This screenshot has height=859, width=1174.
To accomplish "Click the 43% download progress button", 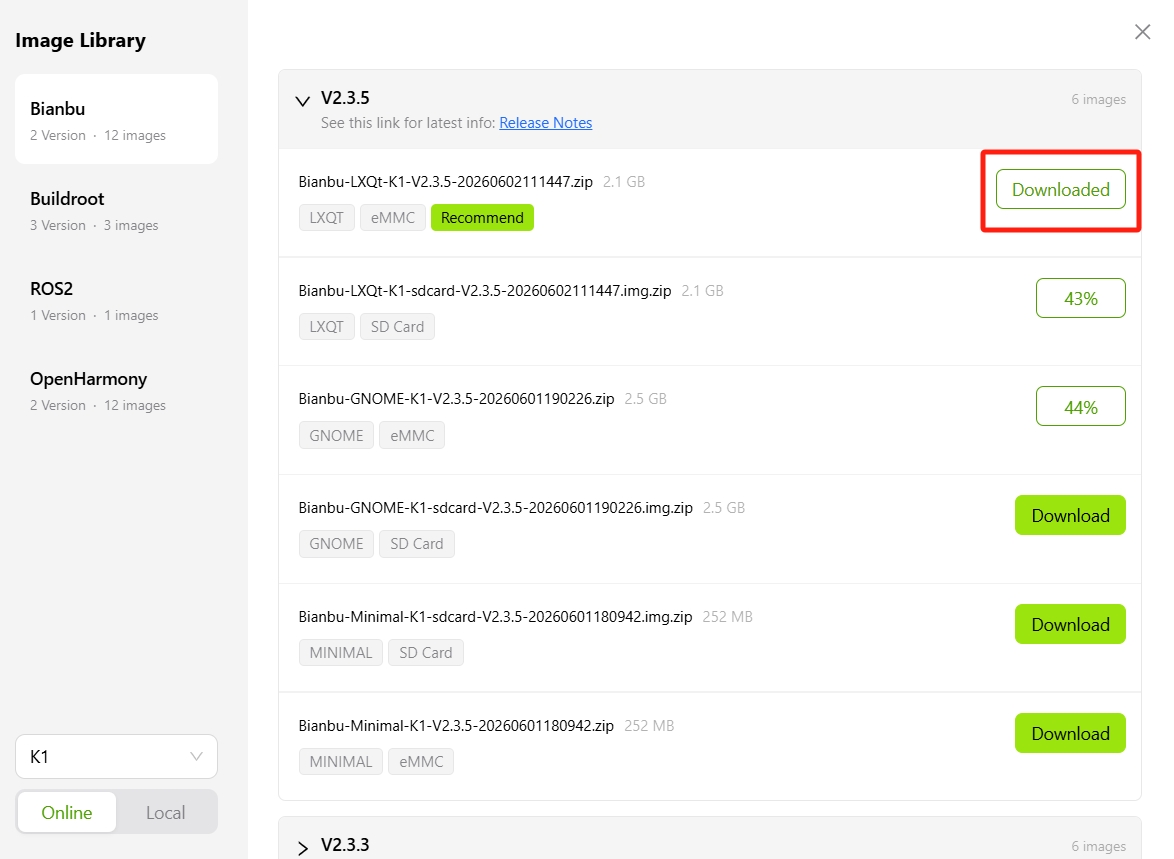I will click(1080, 298).
